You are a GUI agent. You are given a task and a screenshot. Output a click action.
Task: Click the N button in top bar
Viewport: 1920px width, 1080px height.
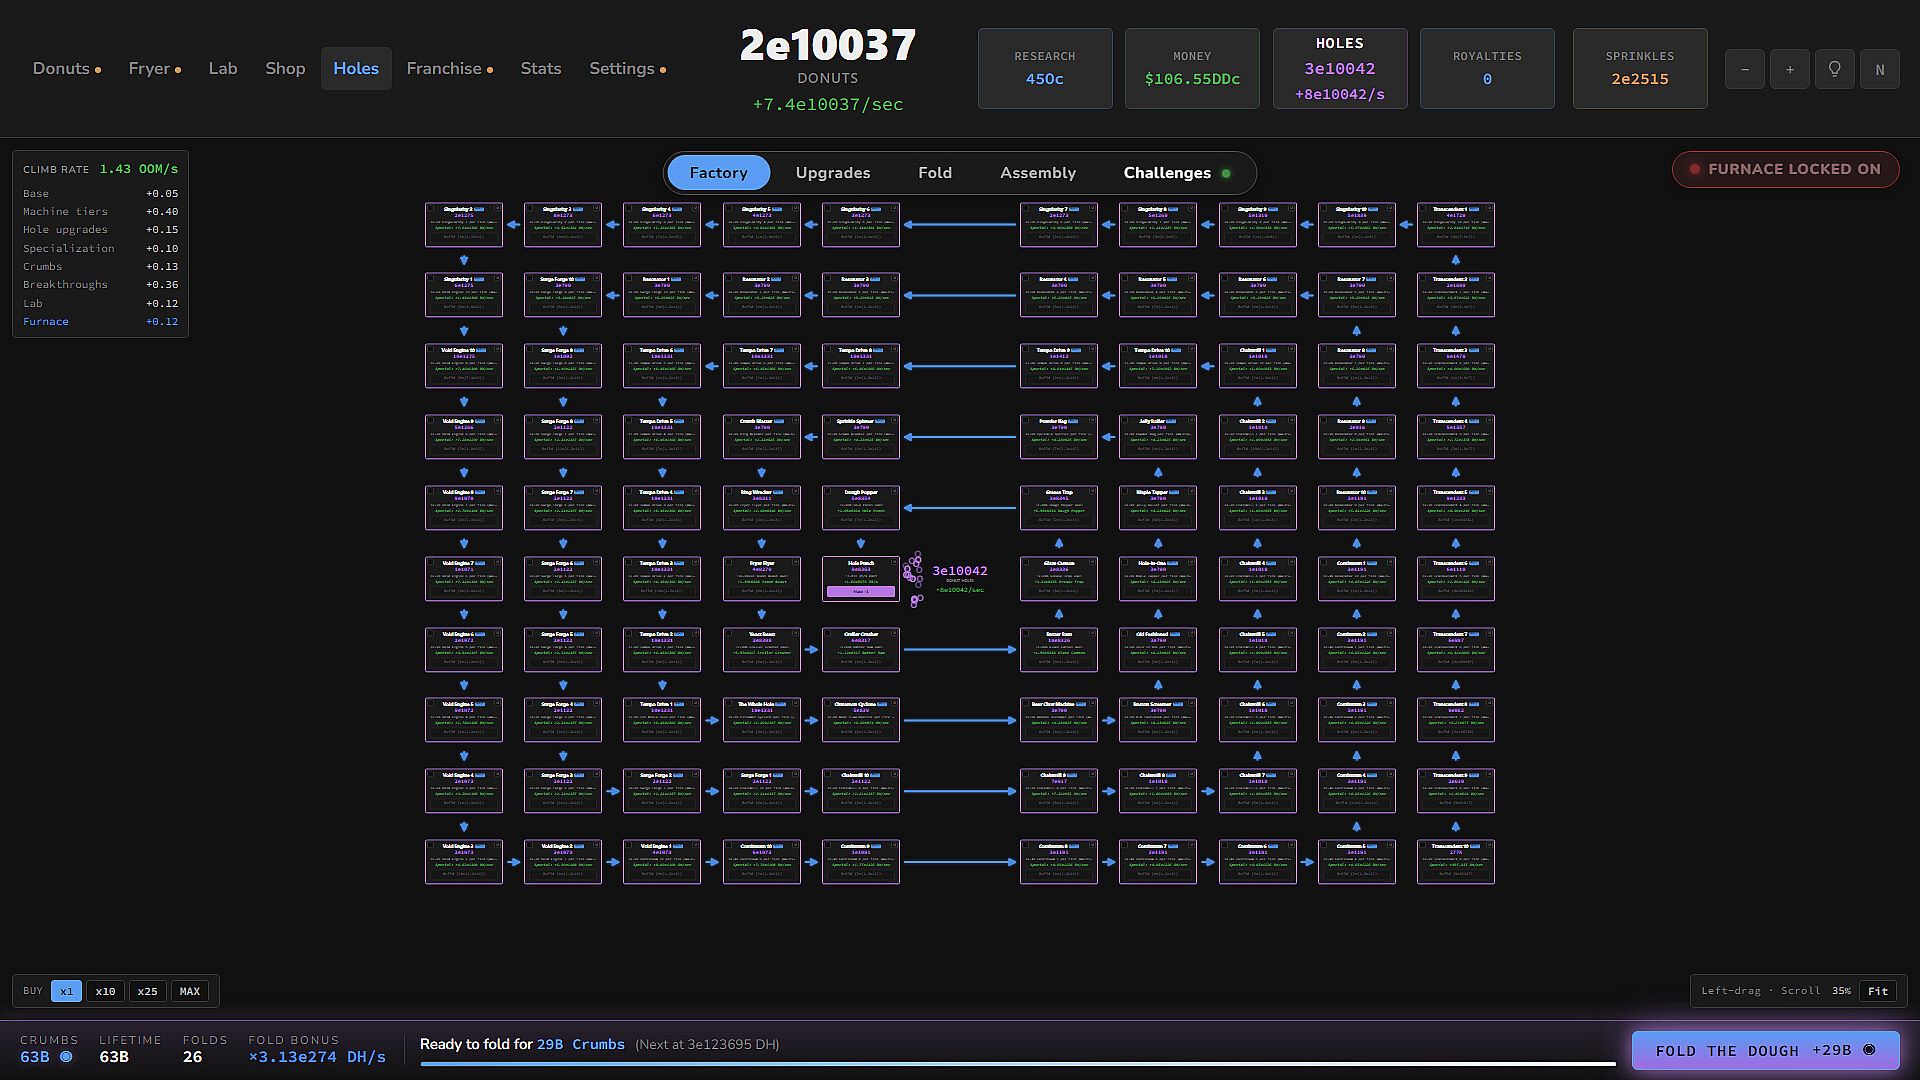click(x=1879, y=69)
